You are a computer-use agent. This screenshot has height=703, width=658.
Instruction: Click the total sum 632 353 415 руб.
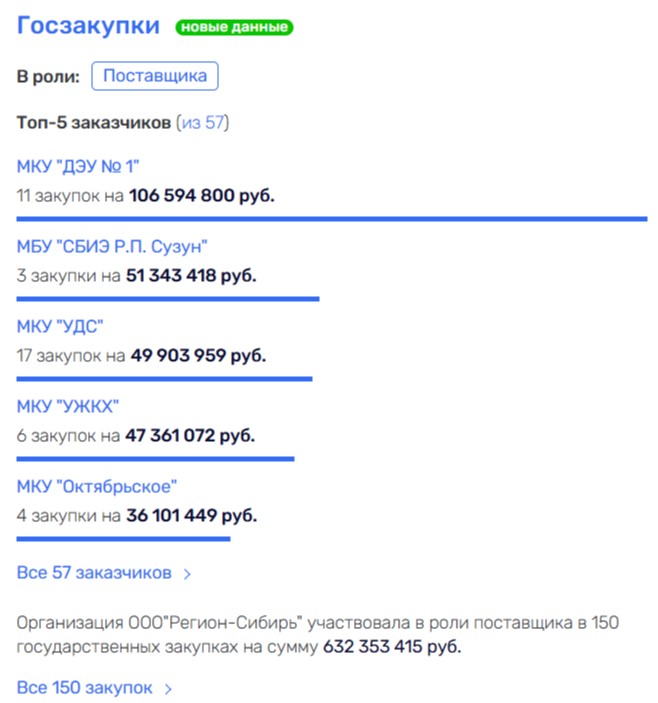point(392,647)
